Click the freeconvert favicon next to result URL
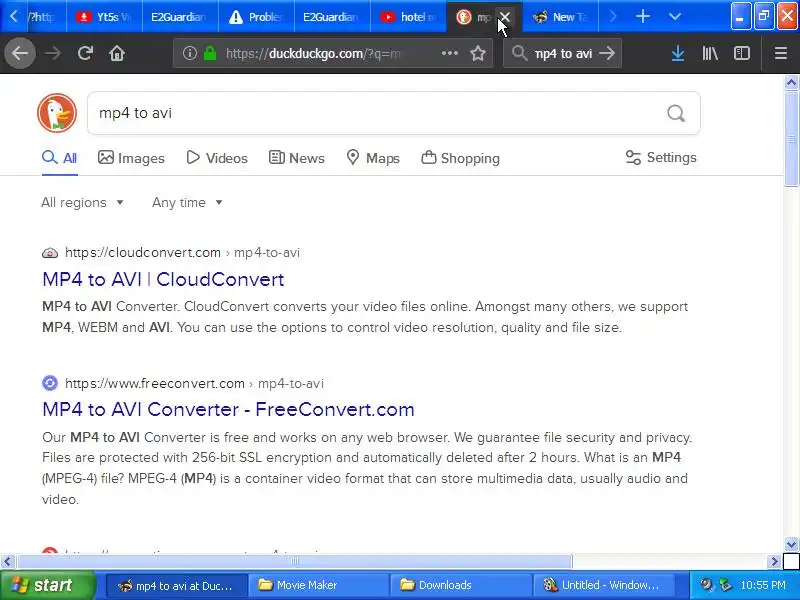 [49, 383]
